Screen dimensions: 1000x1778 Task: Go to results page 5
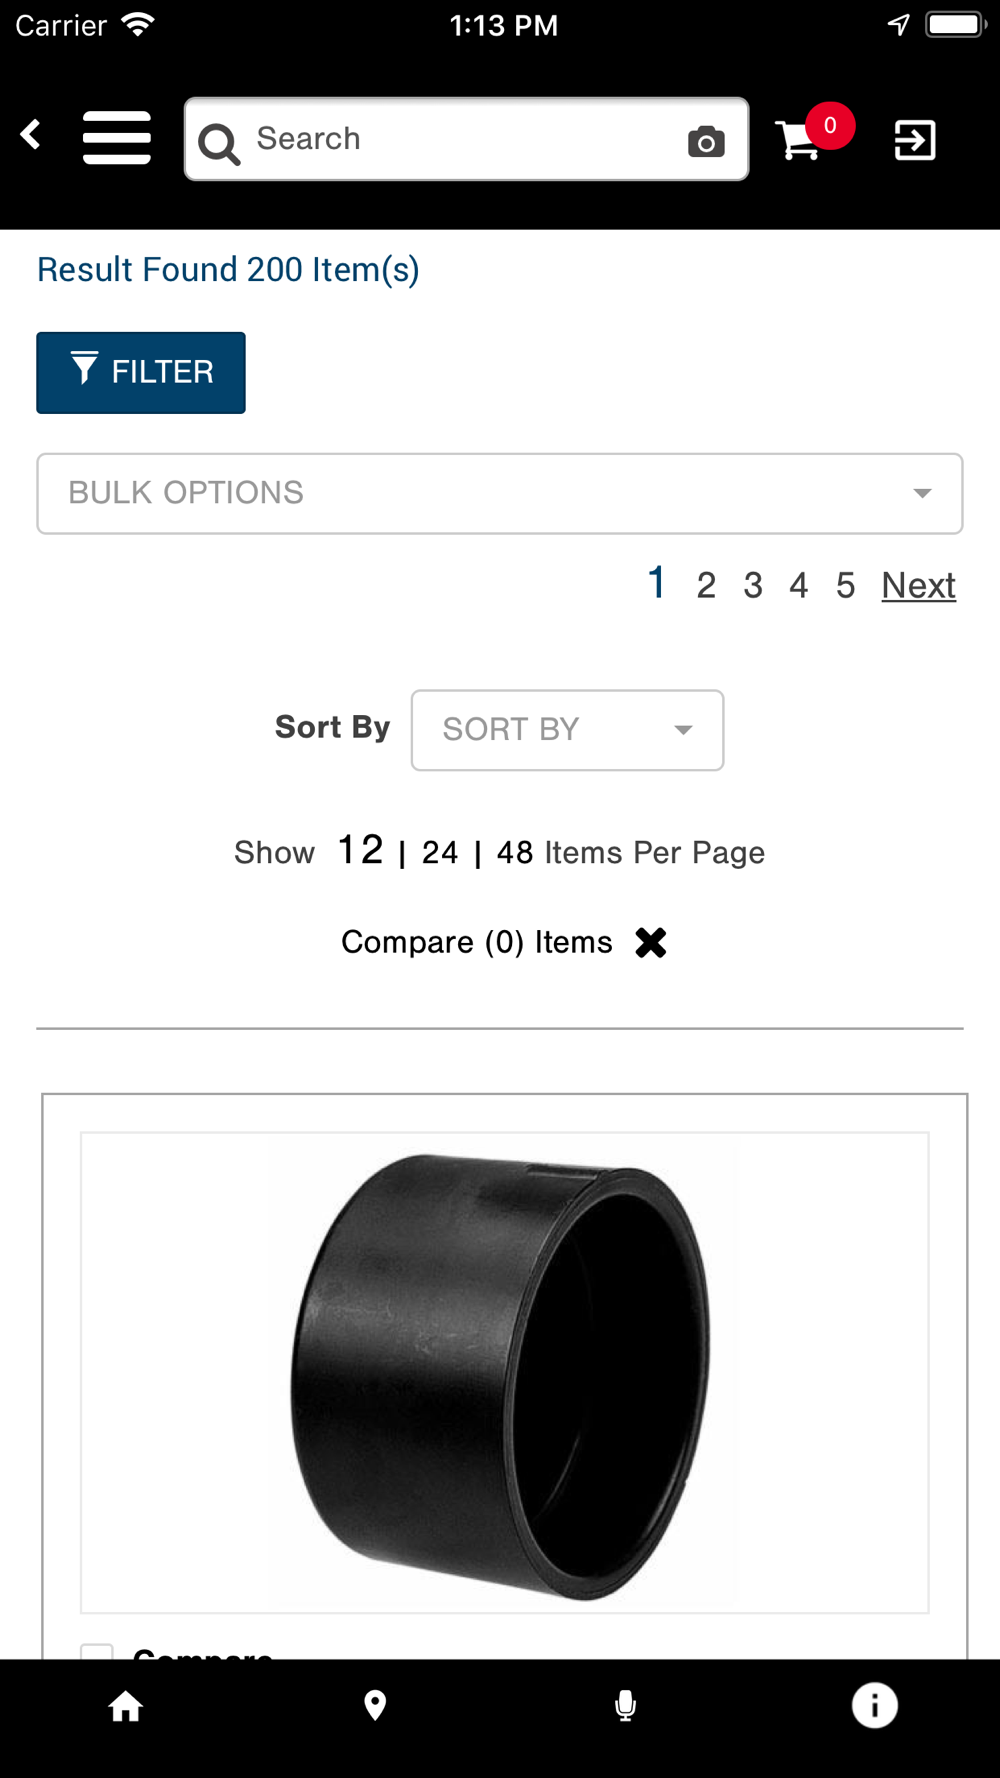(x=846, y=586)
